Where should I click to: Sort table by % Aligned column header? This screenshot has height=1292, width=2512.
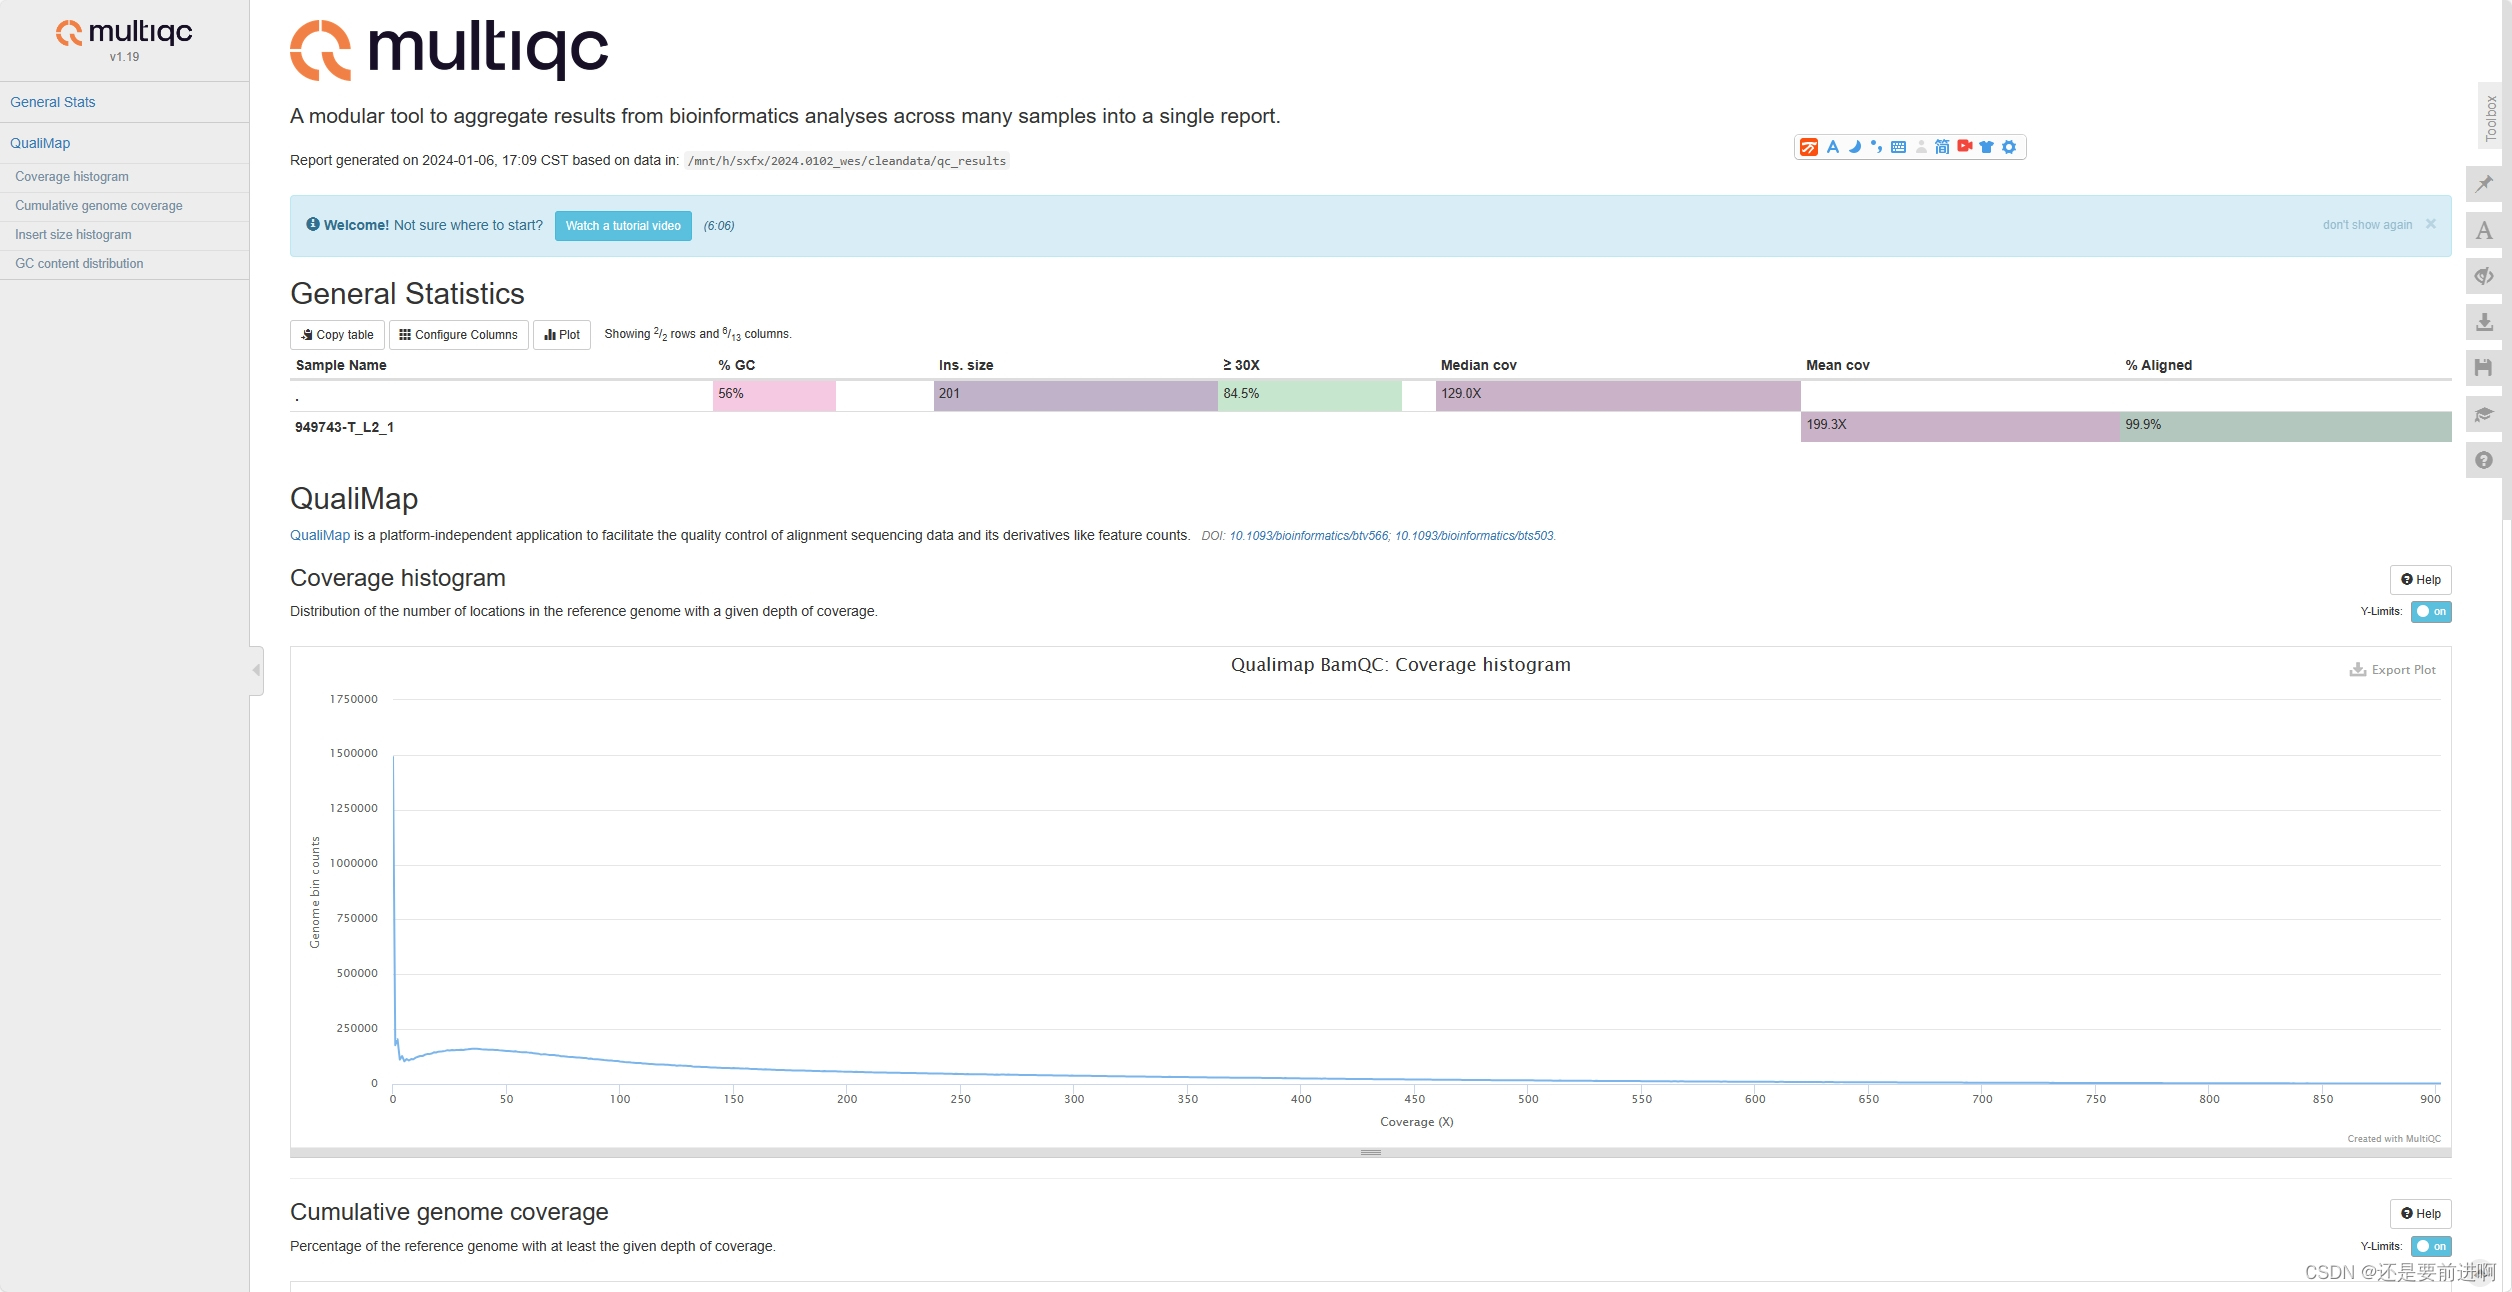(x=2158, y=365)
